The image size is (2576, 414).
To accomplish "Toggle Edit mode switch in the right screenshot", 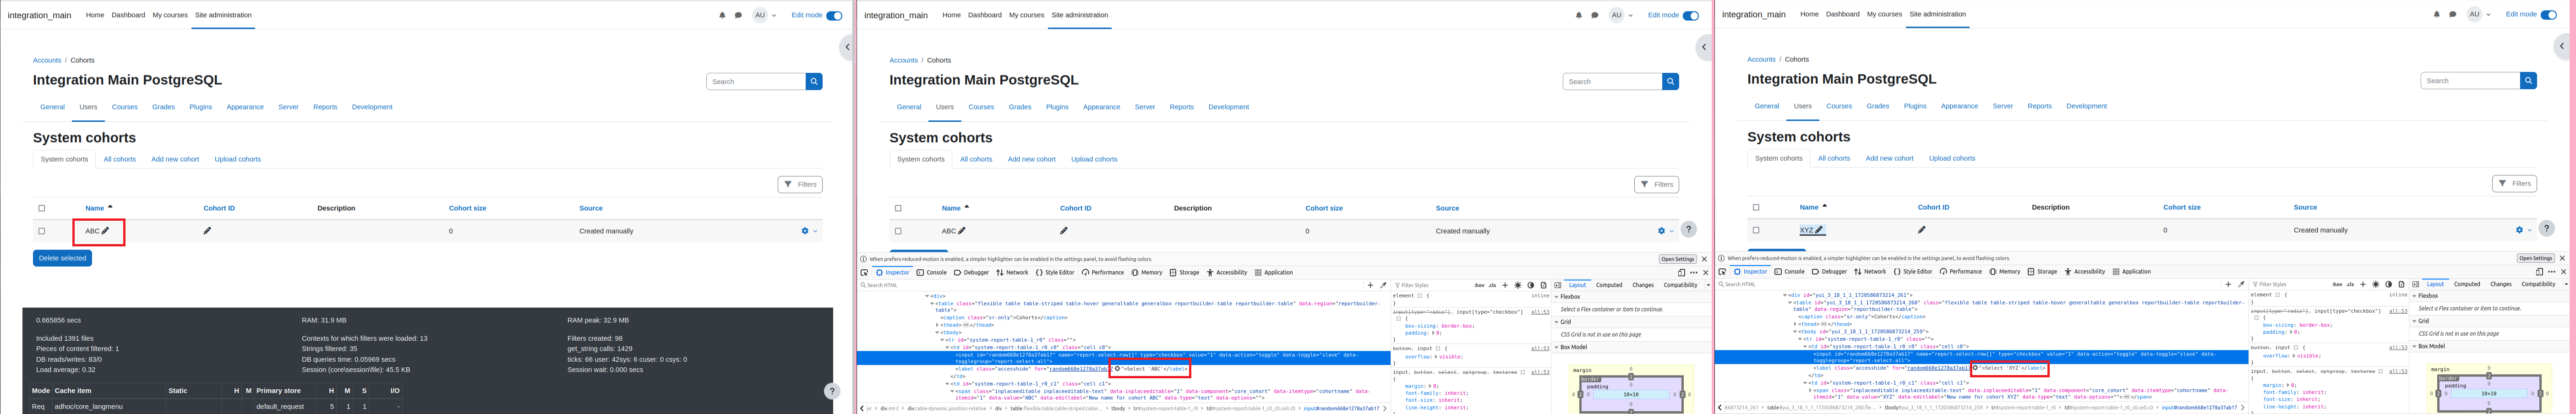I will [2548, 14].
